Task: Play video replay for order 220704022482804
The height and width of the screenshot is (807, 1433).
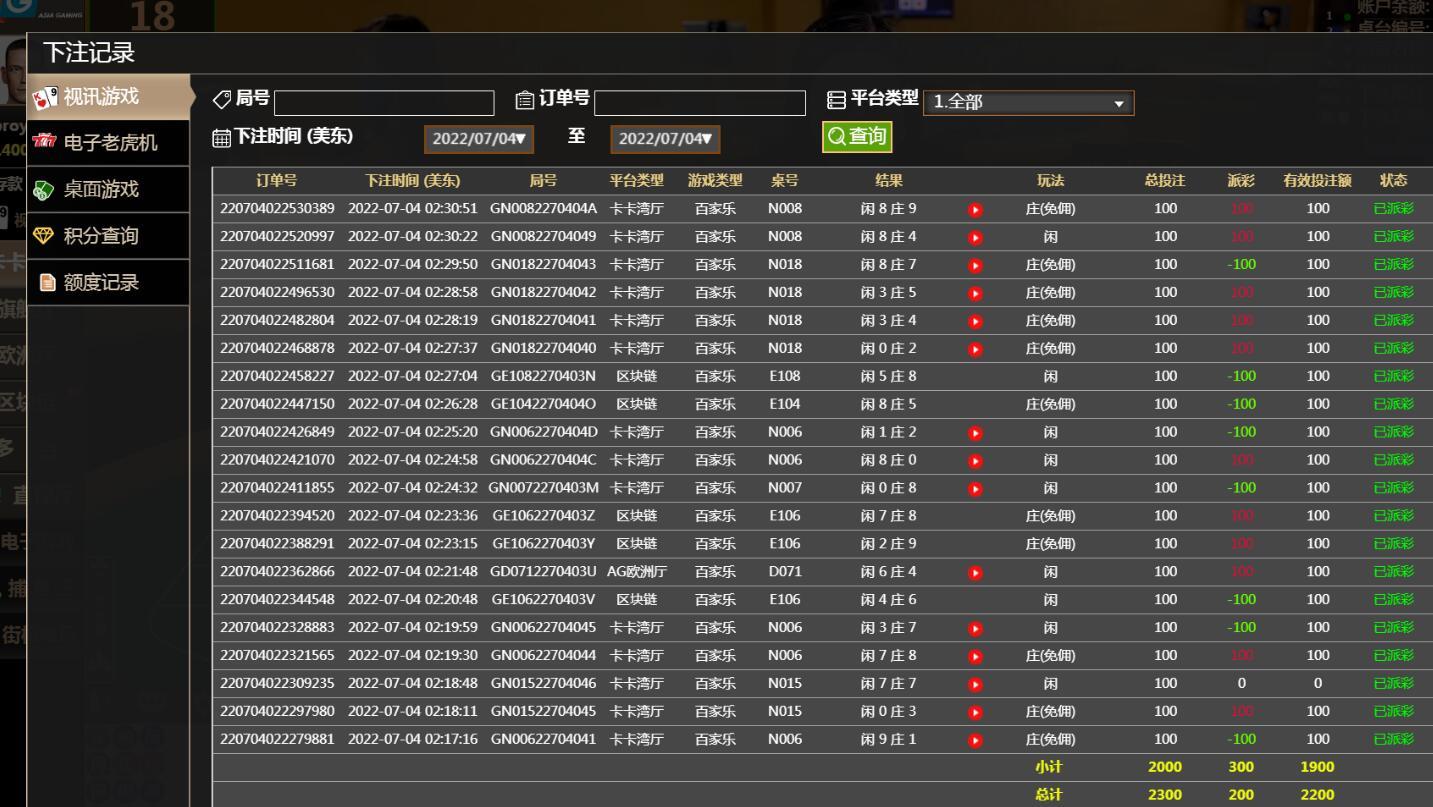Action: click(x=976, y=322)
